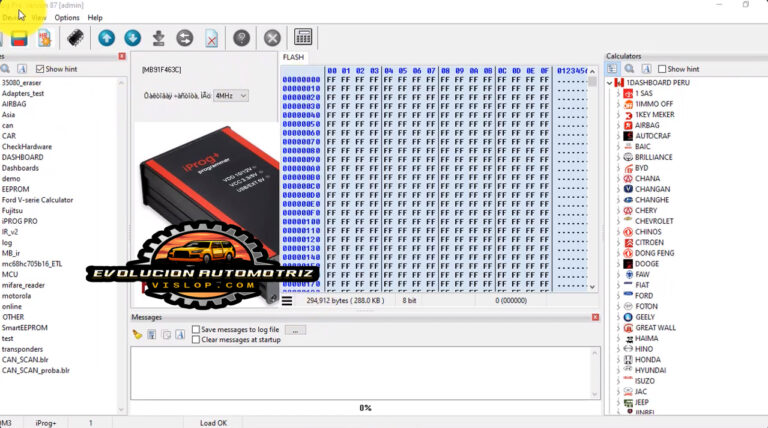This screenshot has width=768, height=428.
Task: Select the FLASH tab above the hex editor
Action: click(x=294, y=57)
